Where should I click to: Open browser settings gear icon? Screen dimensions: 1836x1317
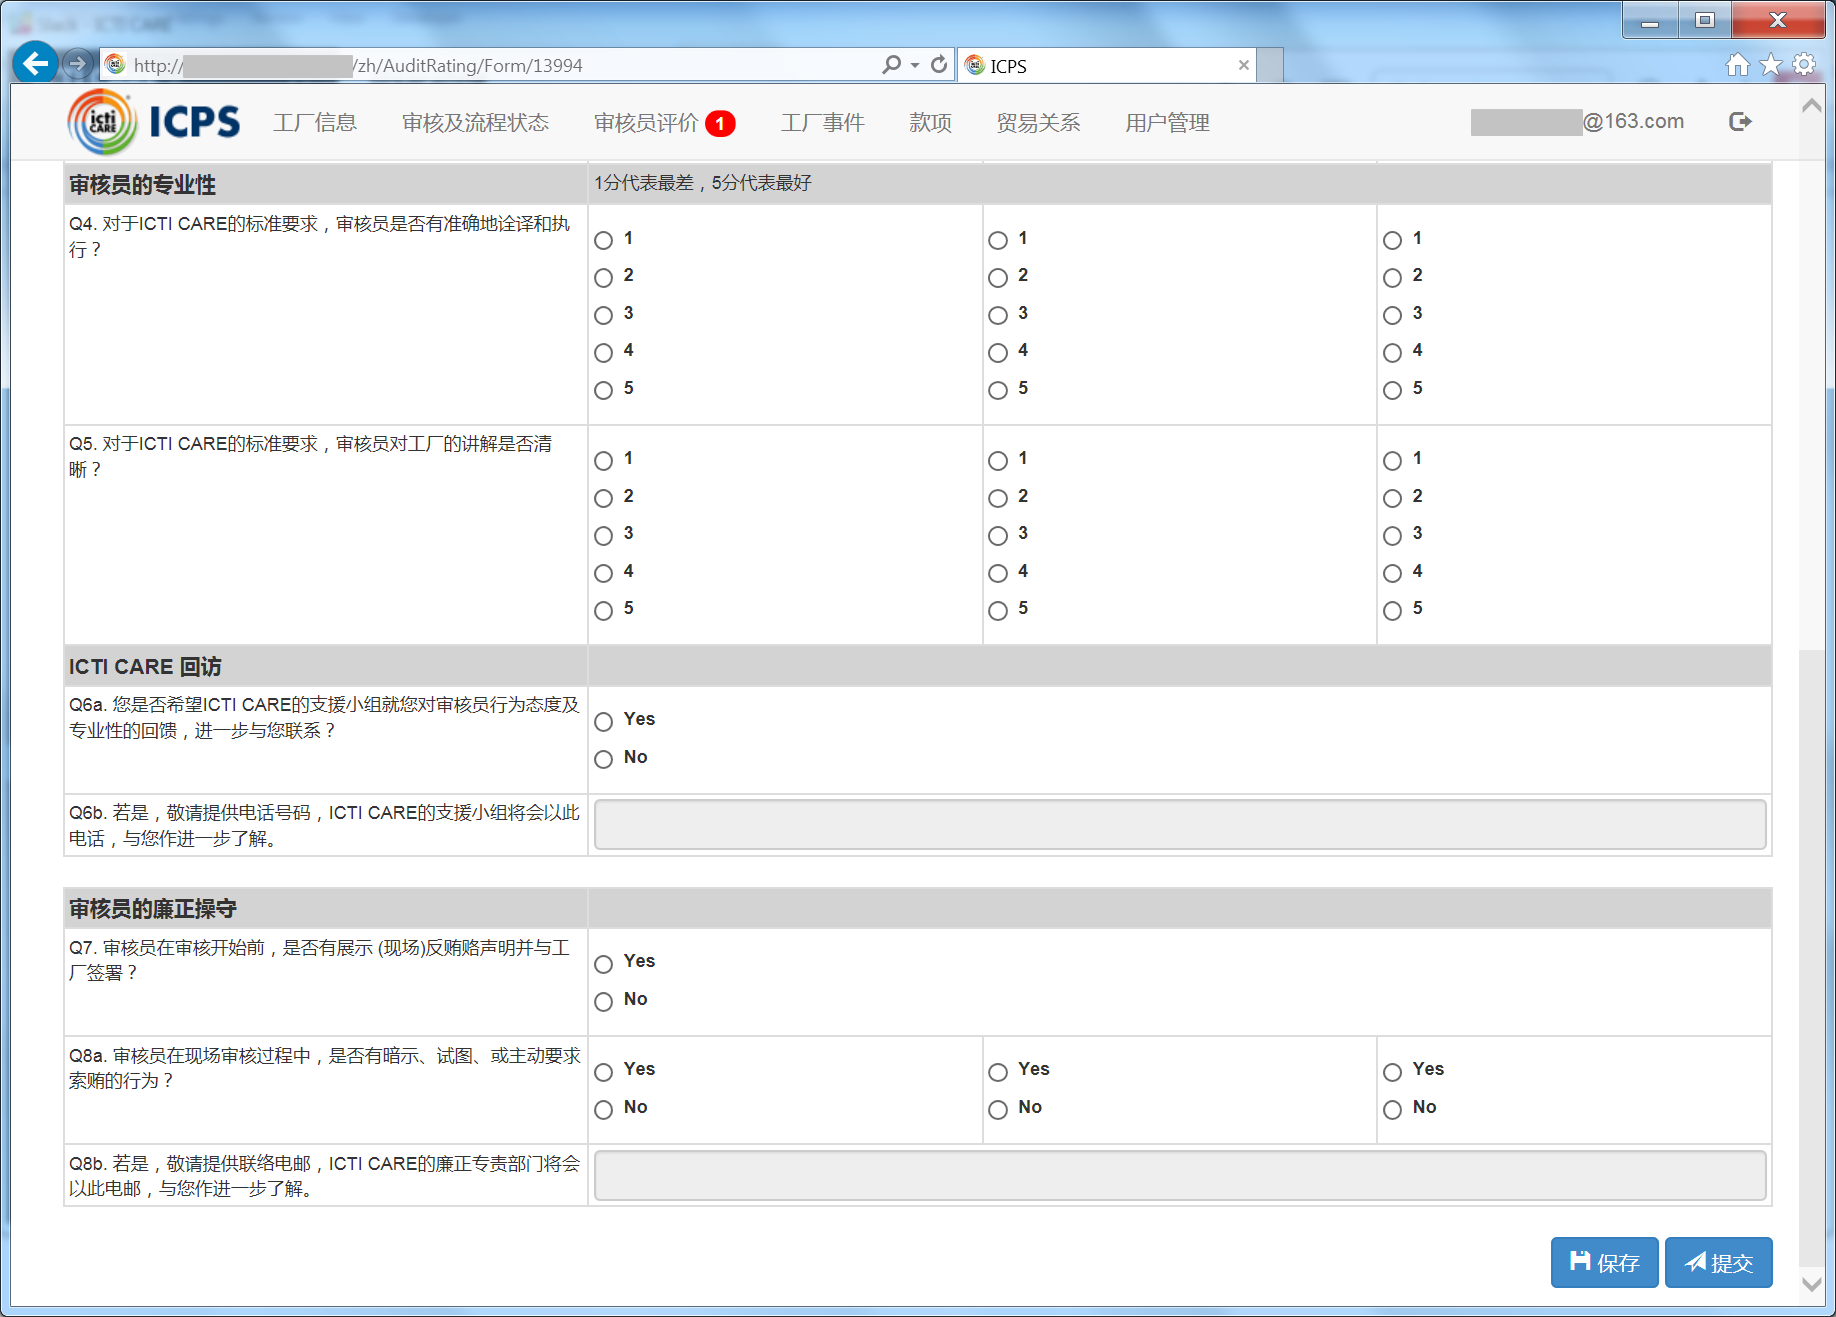[1804, 65]
